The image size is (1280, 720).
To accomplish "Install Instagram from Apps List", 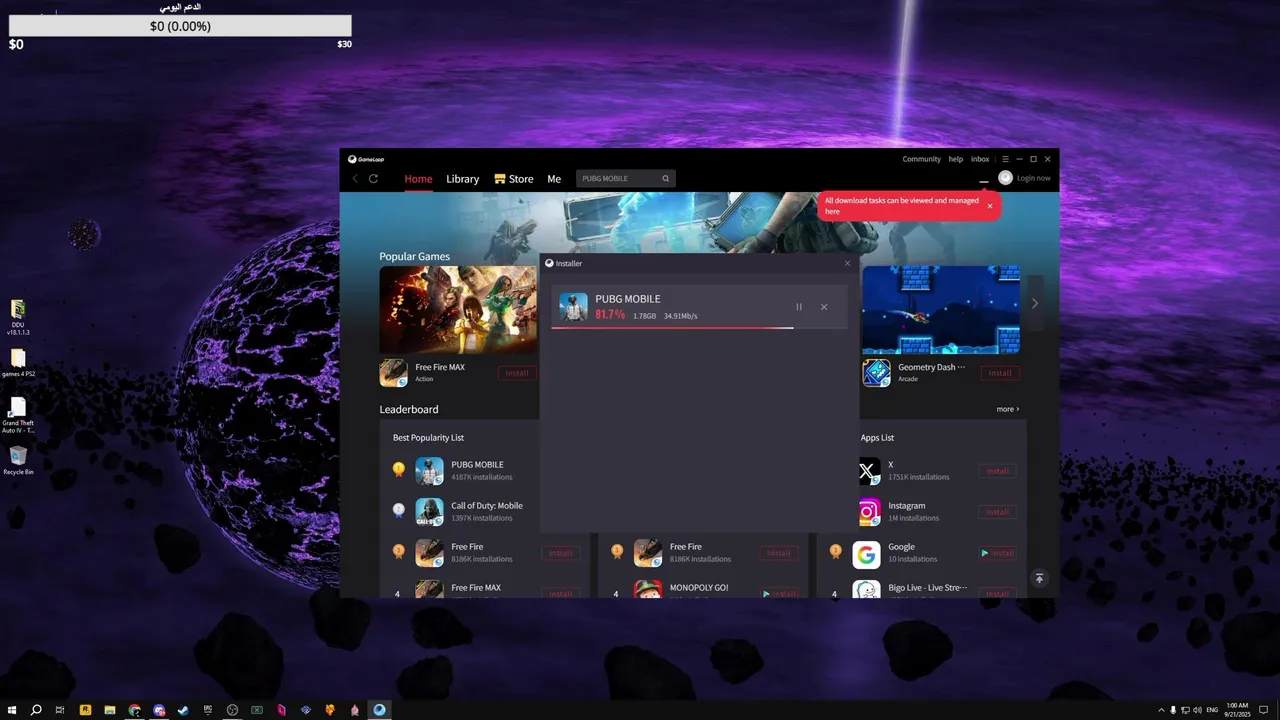I will point(998,512).
